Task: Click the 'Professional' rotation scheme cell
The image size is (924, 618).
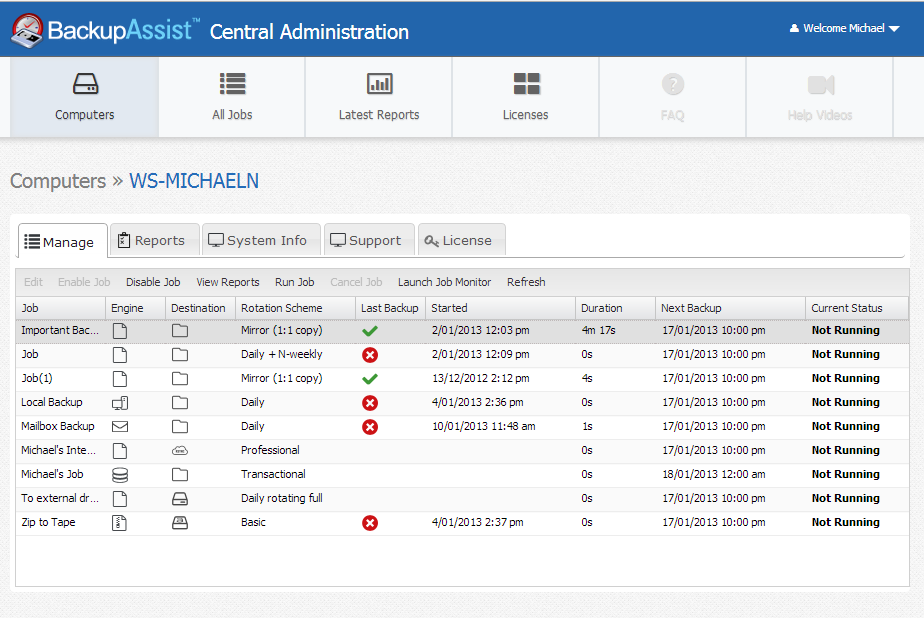Action: [x=270, y=451]
